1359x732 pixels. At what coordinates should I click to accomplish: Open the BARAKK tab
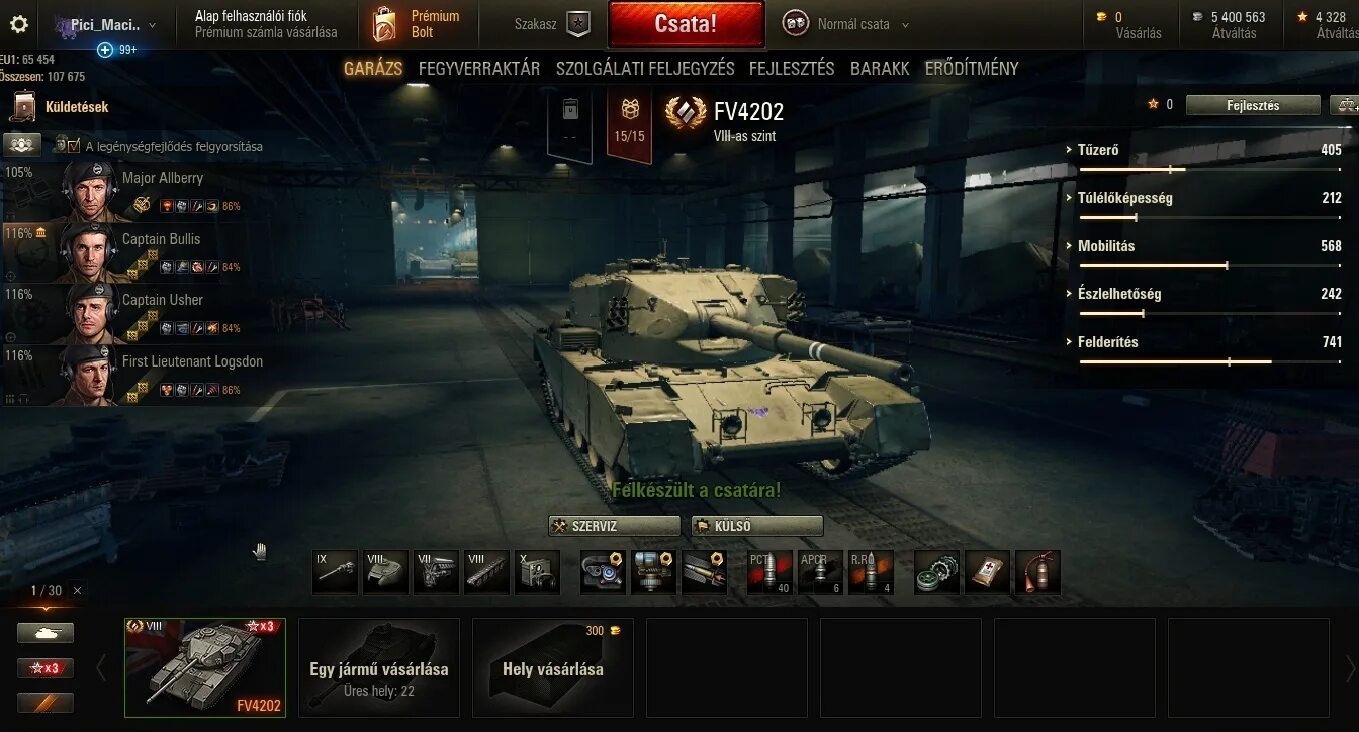(880, 69)
